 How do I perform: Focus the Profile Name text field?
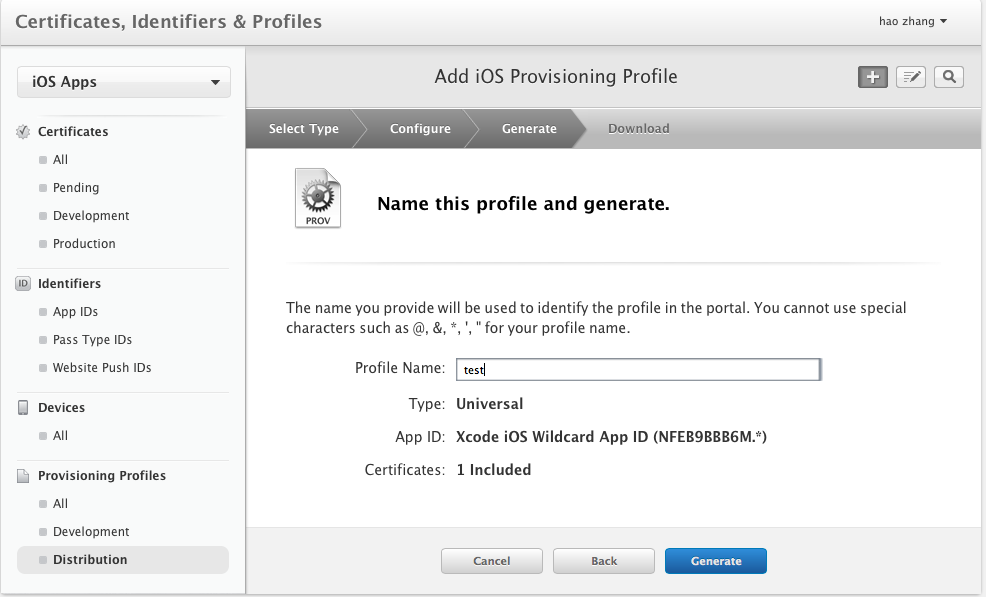click(638, 370)
